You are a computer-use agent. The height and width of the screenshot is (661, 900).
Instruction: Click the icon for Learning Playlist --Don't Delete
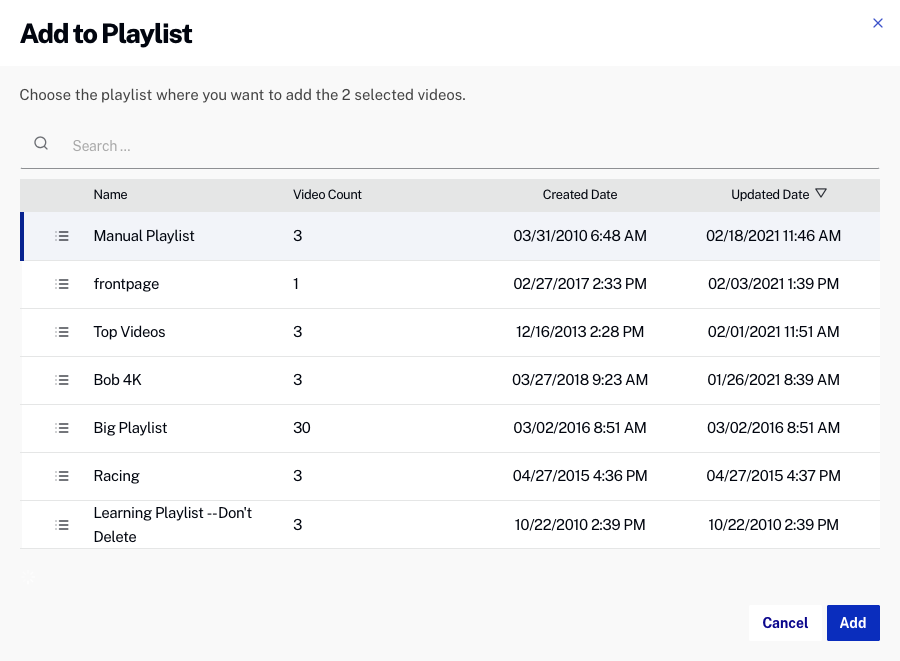pyautogui.click(x=62, y=524)
